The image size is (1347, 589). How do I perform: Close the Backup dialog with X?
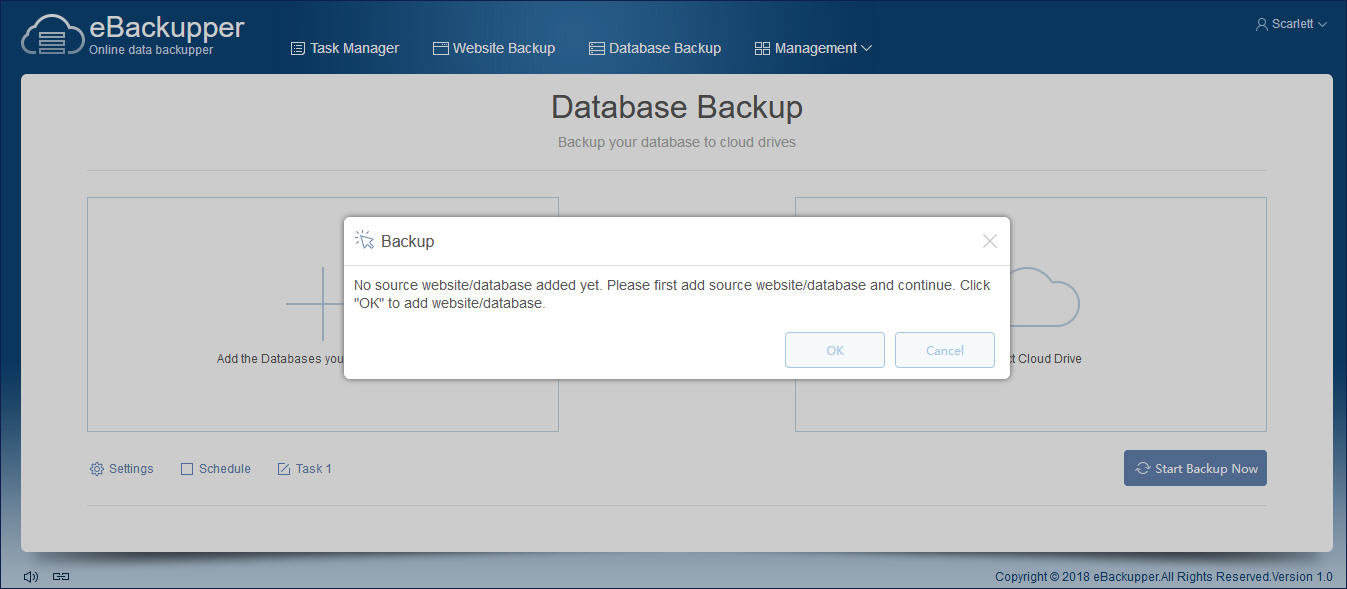click(990, 241)
